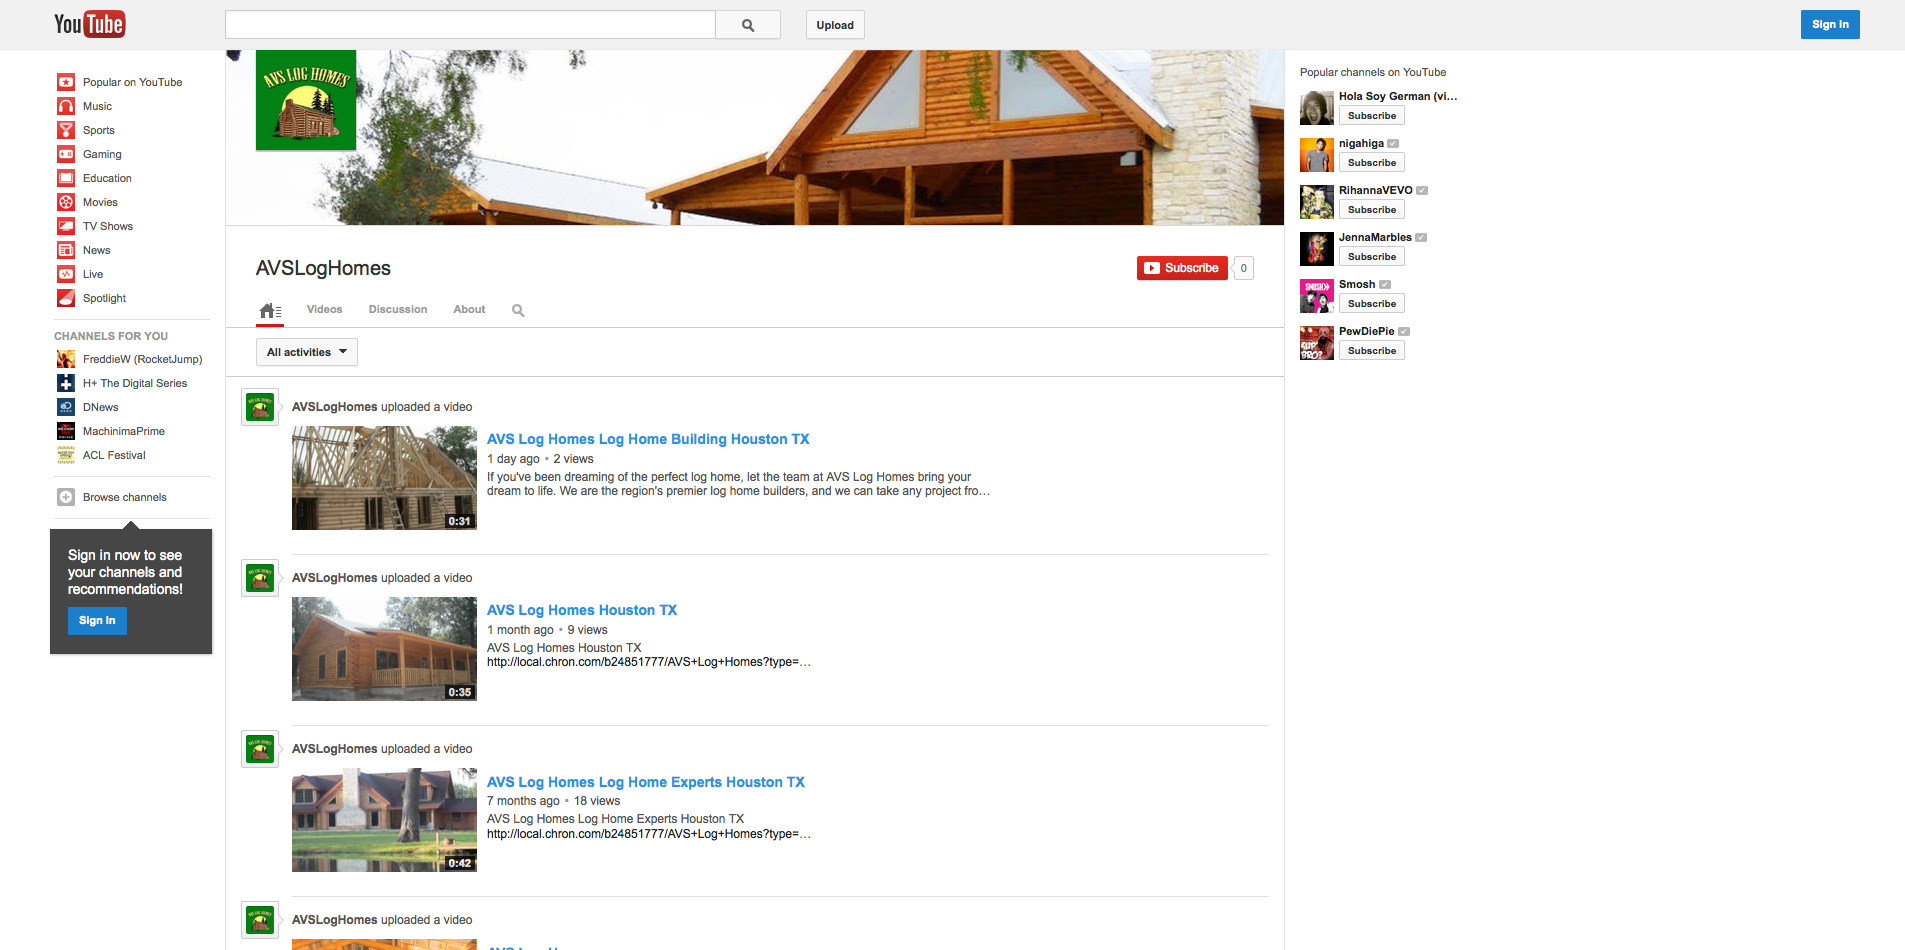Click the Browse channels plus icon
Screen dimensions: 1905x950
click(x=66, y=497)
